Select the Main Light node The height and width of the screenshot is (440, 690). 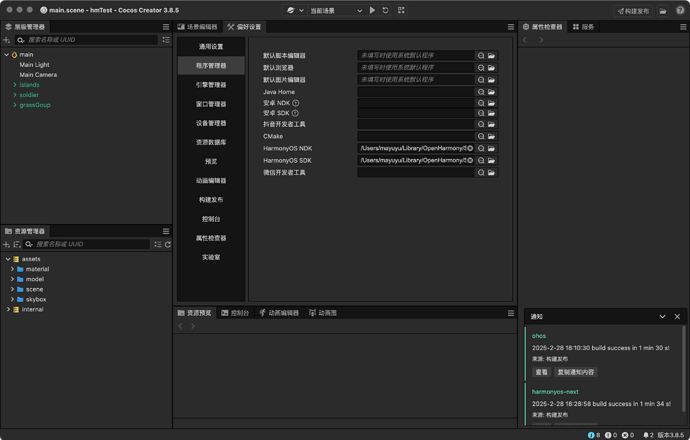pyautogui.click(x=34, y=65)
